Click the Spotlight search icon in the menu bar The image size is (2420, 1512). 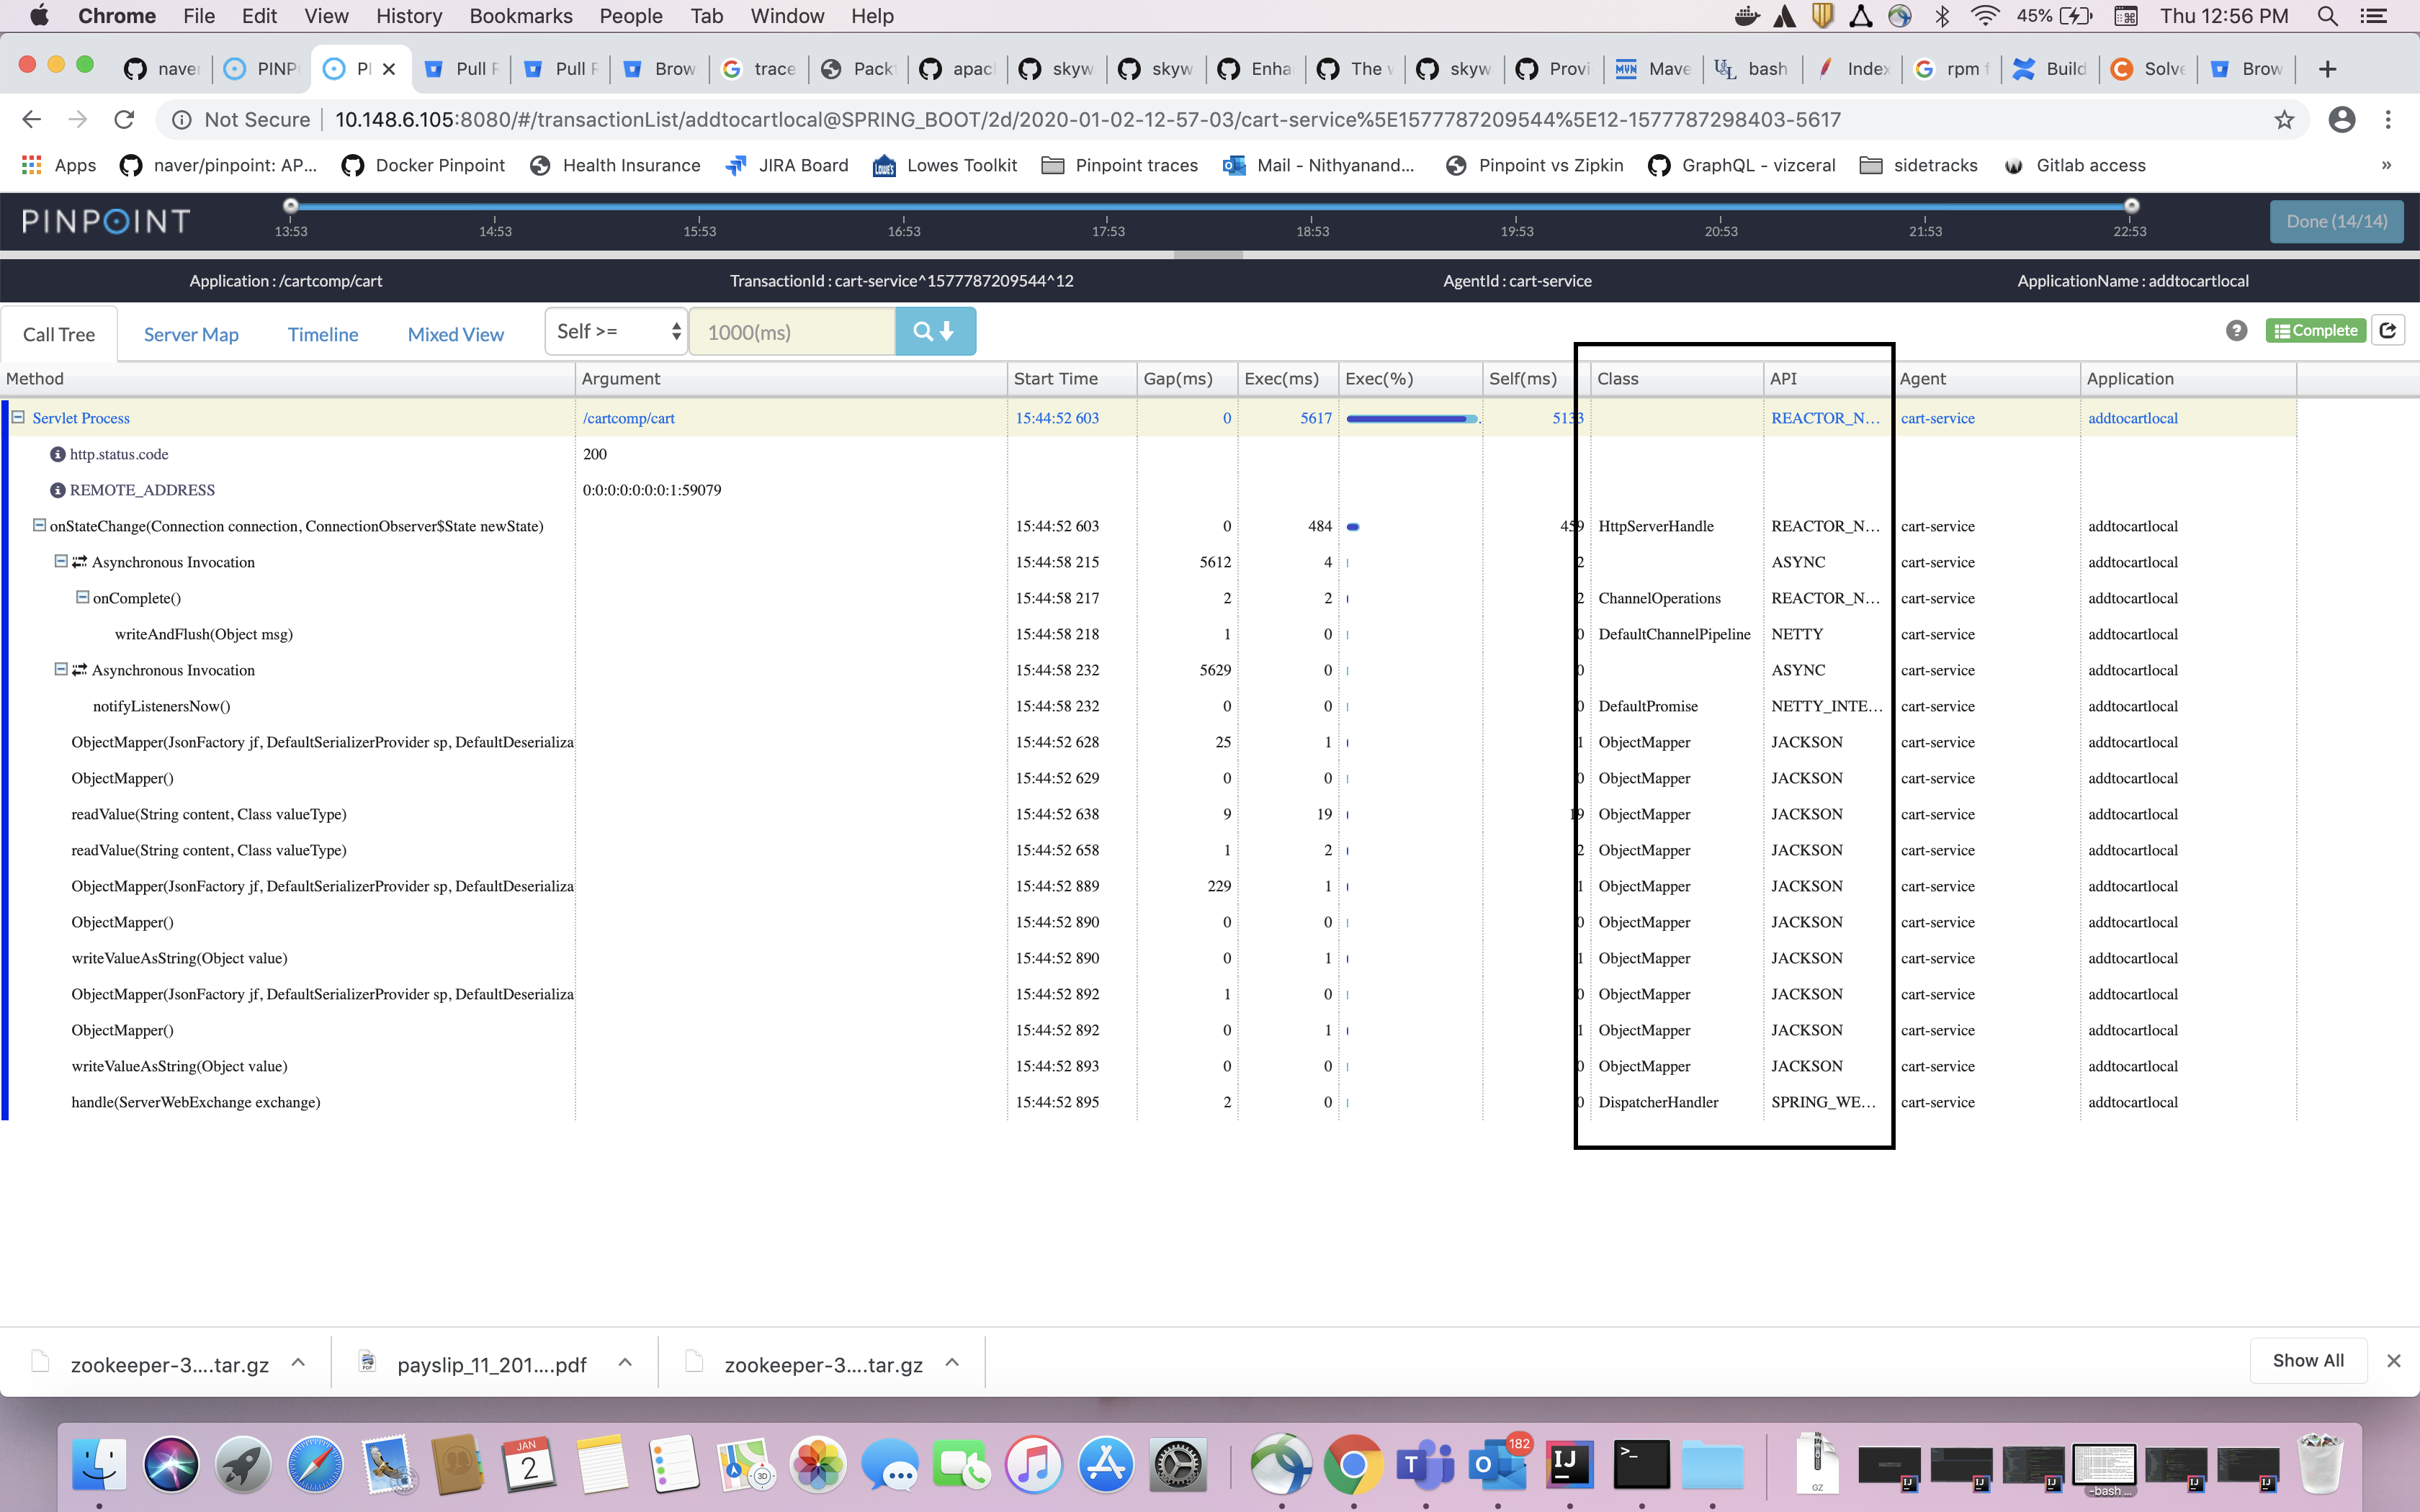coord(2327,16)
